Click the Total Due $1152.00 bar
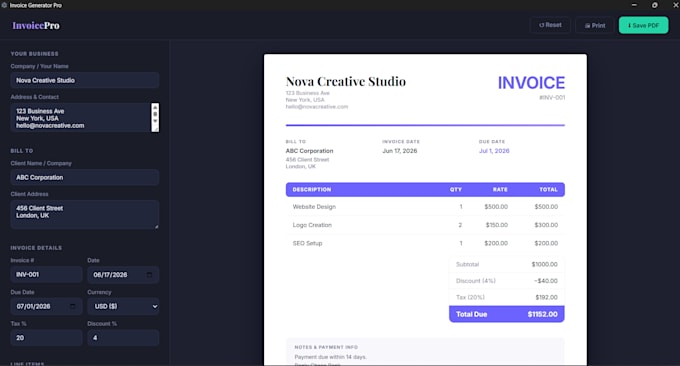Image resolution: width=680 pixels, height=366 pixels. pyautogui.click(x=507, y=314)
